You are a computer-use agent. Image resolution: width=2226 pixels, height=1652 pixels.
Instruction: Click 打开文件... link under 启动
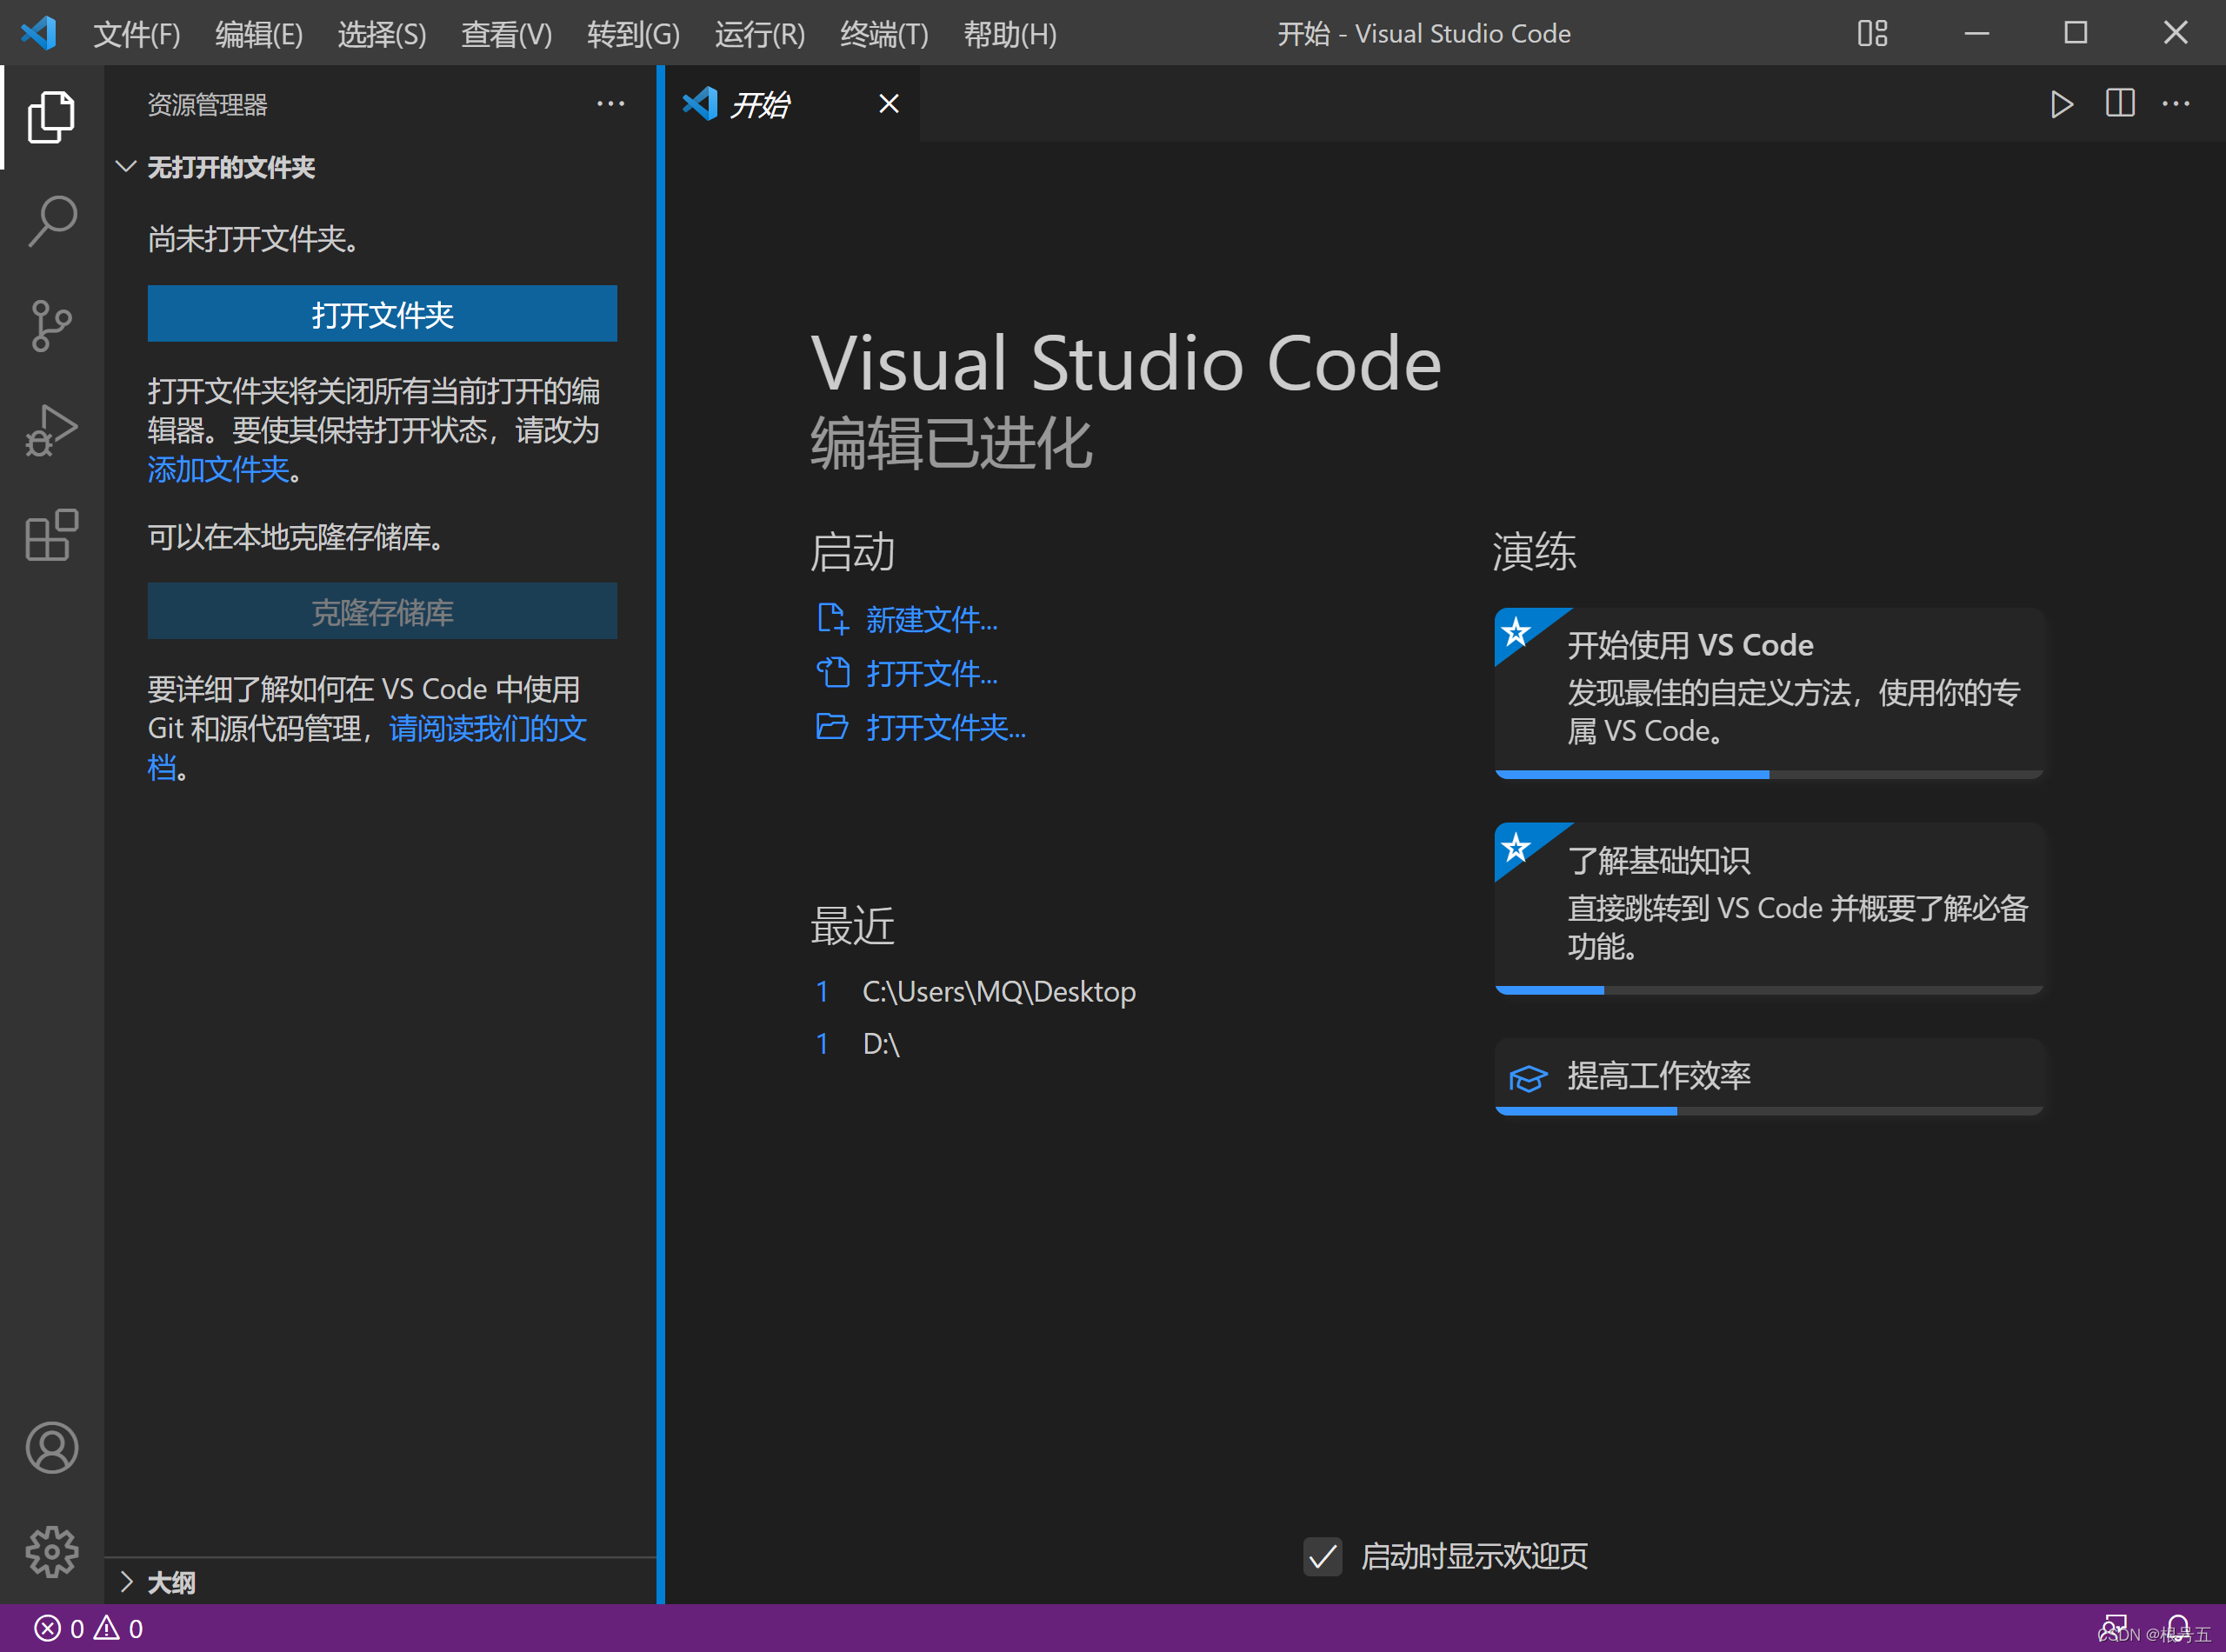(931, 674)
